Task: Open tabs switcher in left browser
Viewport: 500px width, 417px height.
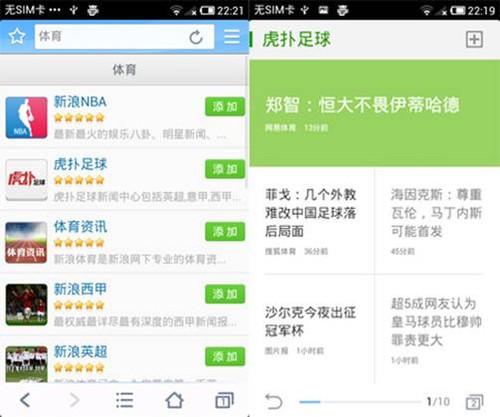Action: [x=224, y=400]
